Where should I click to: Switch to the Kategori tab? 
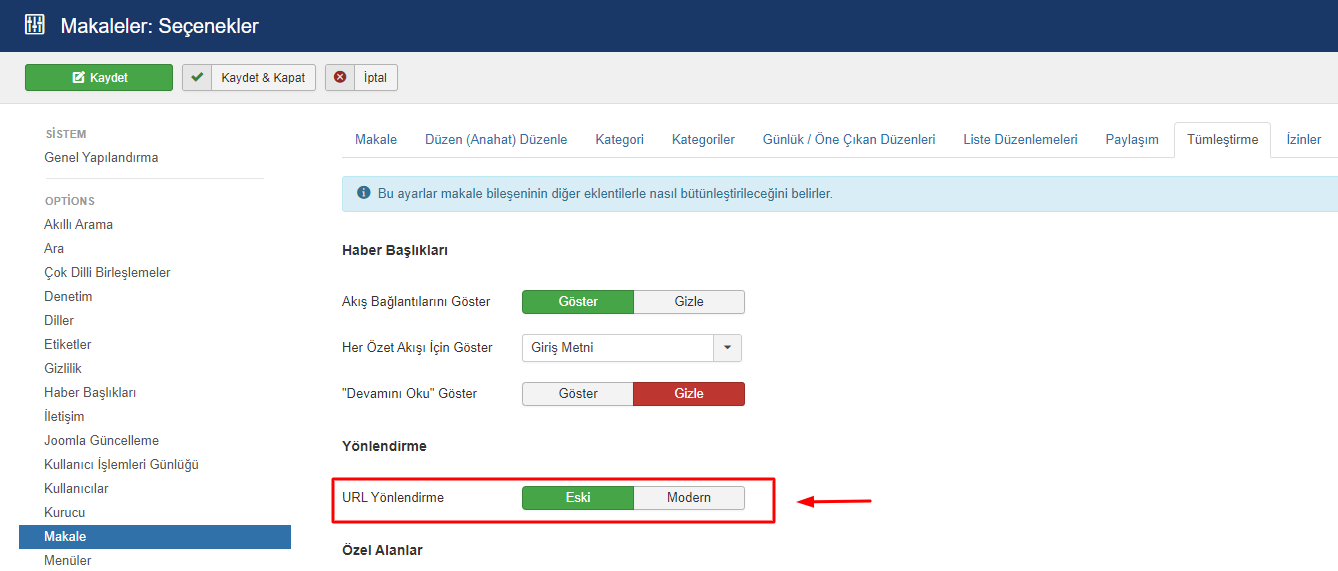pos(619,140)
